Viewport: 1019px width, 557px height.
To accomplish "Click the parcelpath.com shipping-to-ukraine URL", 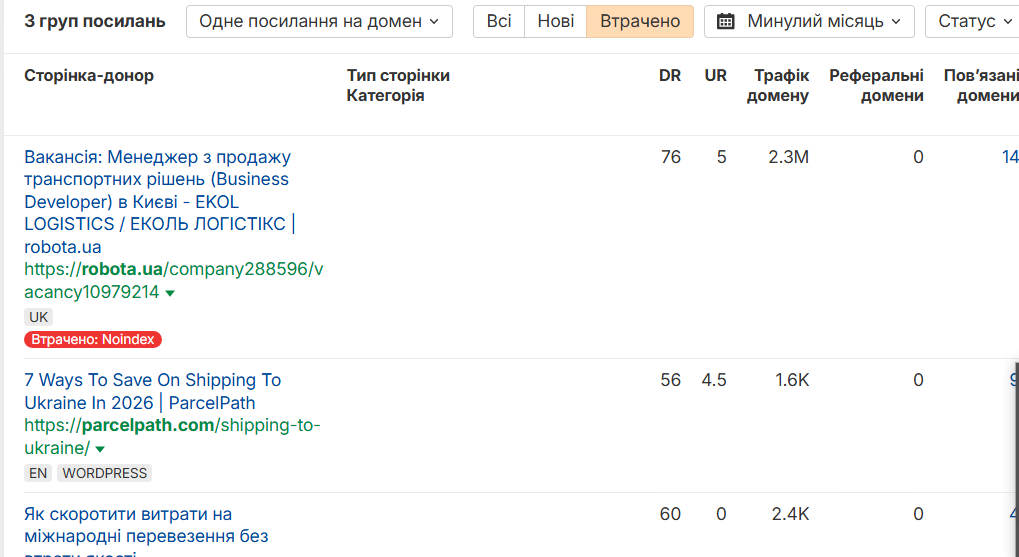I will pyautogui.click(x=172, y=426).
